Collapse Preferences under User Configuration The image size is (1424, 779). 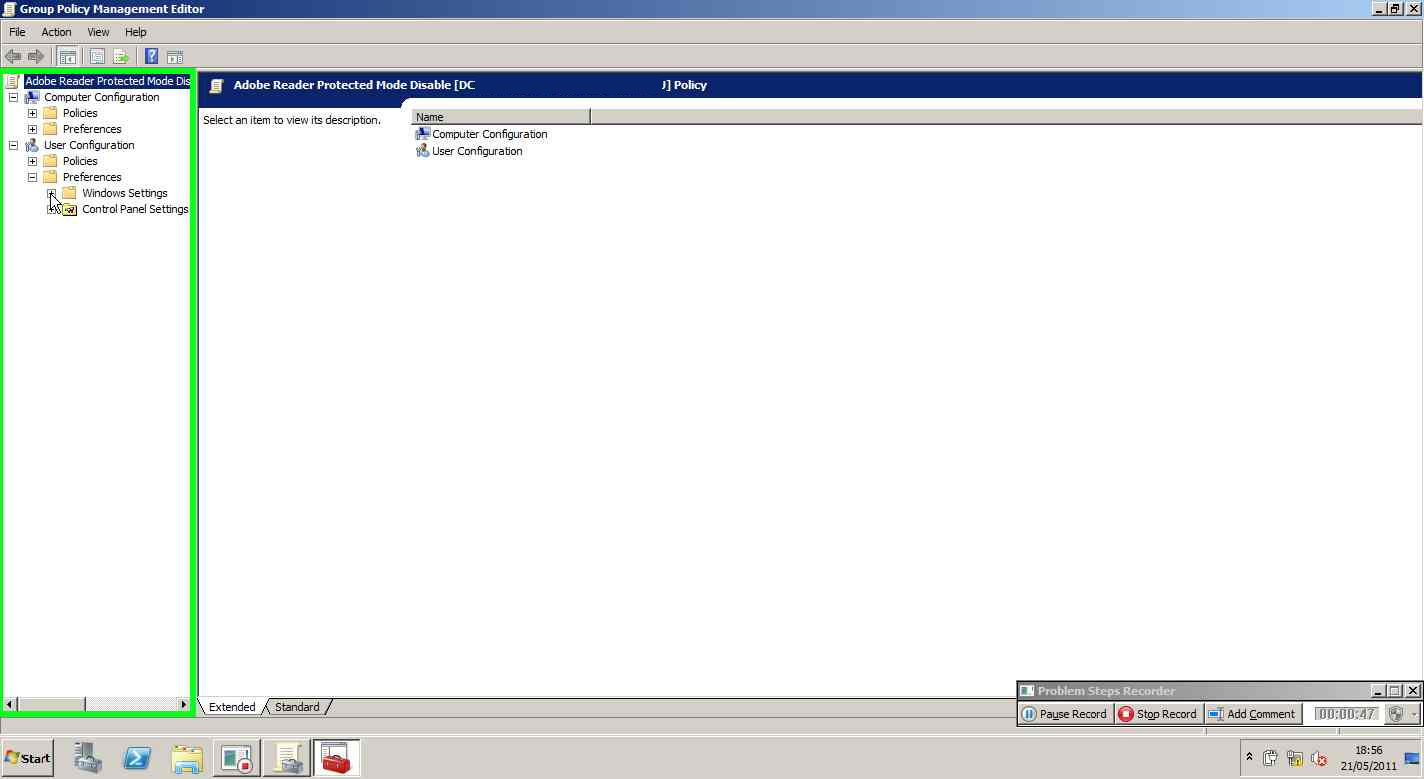pos(32,177)
